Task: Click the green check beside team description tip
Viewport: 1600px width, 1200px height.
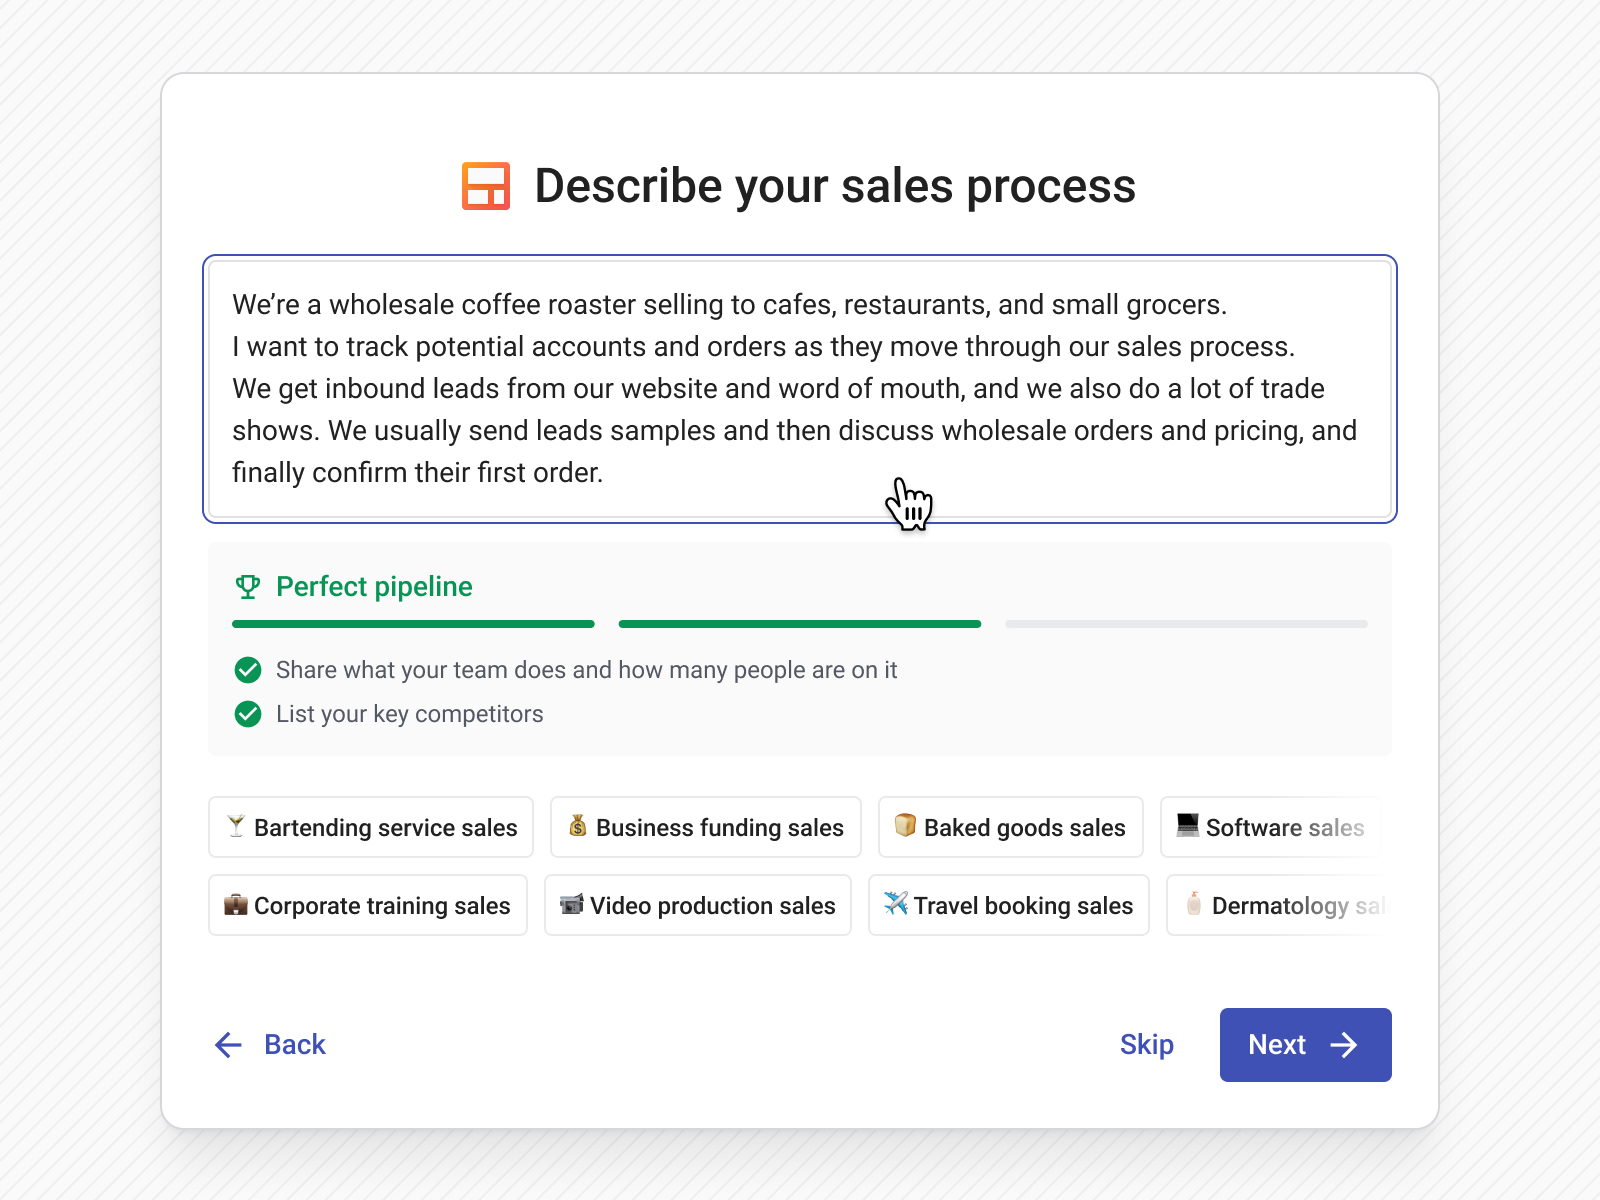Action: pyautogui.click(x=248, y=670)
